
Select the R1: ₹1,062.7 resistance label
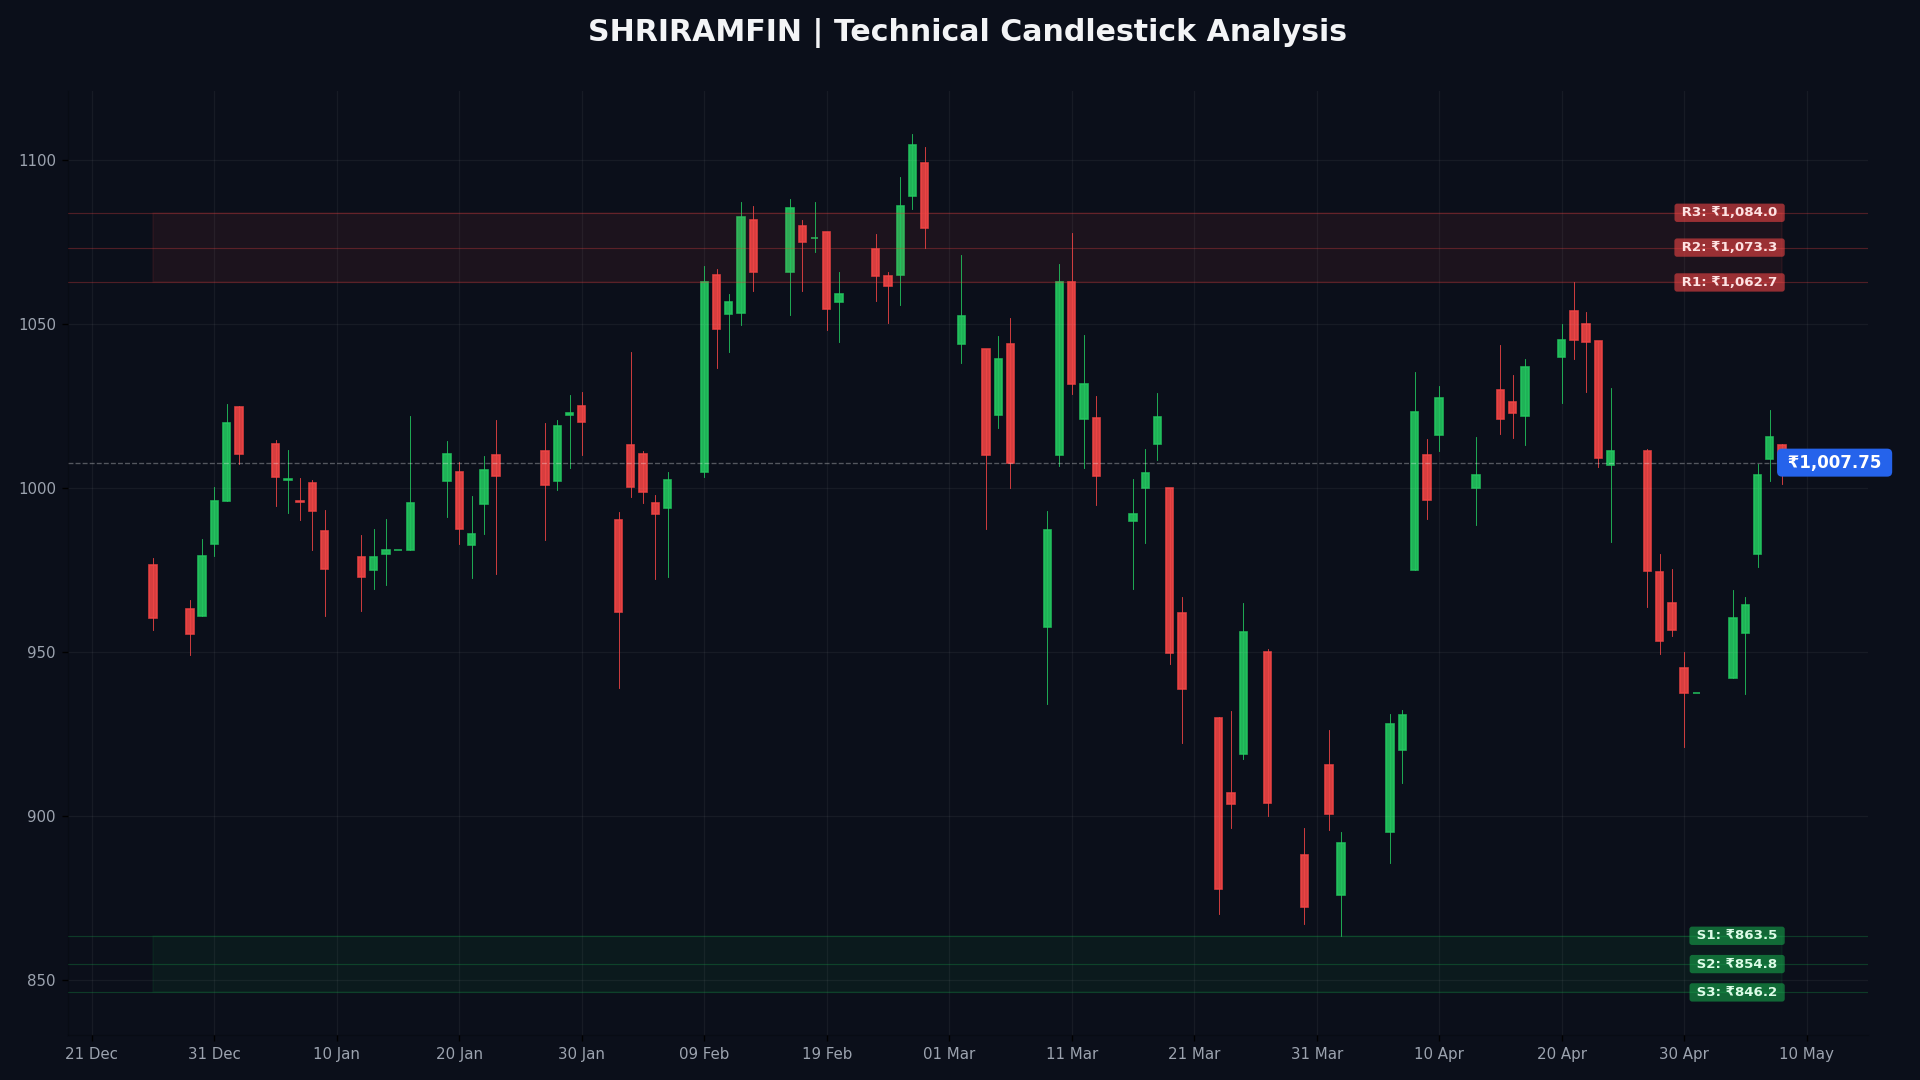pyautogui.click(x=1729, y=283)
